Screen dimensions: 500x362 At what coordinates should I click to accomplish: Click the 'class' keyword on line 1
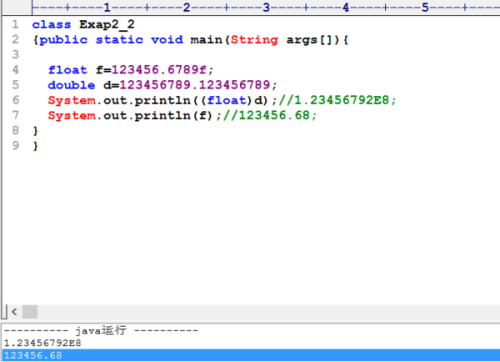[51, 25]
